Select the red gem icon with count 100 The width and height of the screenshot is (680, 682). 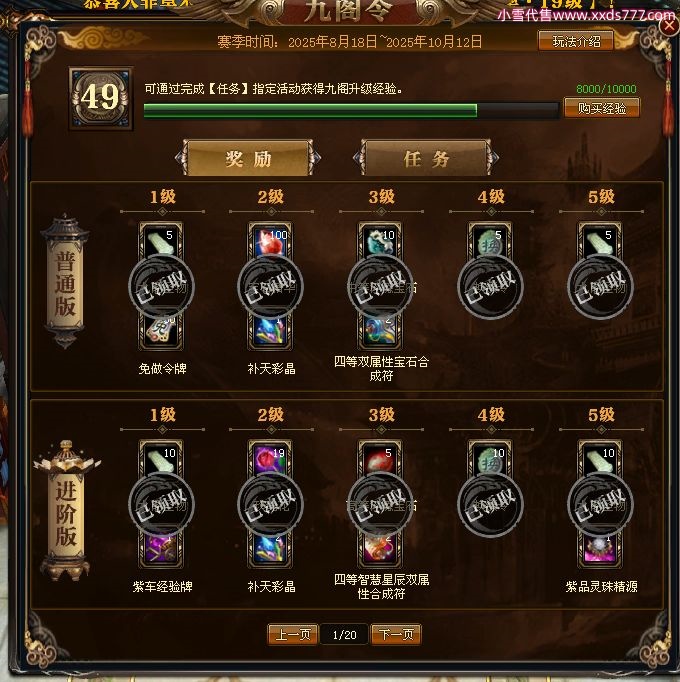point(270,241)
